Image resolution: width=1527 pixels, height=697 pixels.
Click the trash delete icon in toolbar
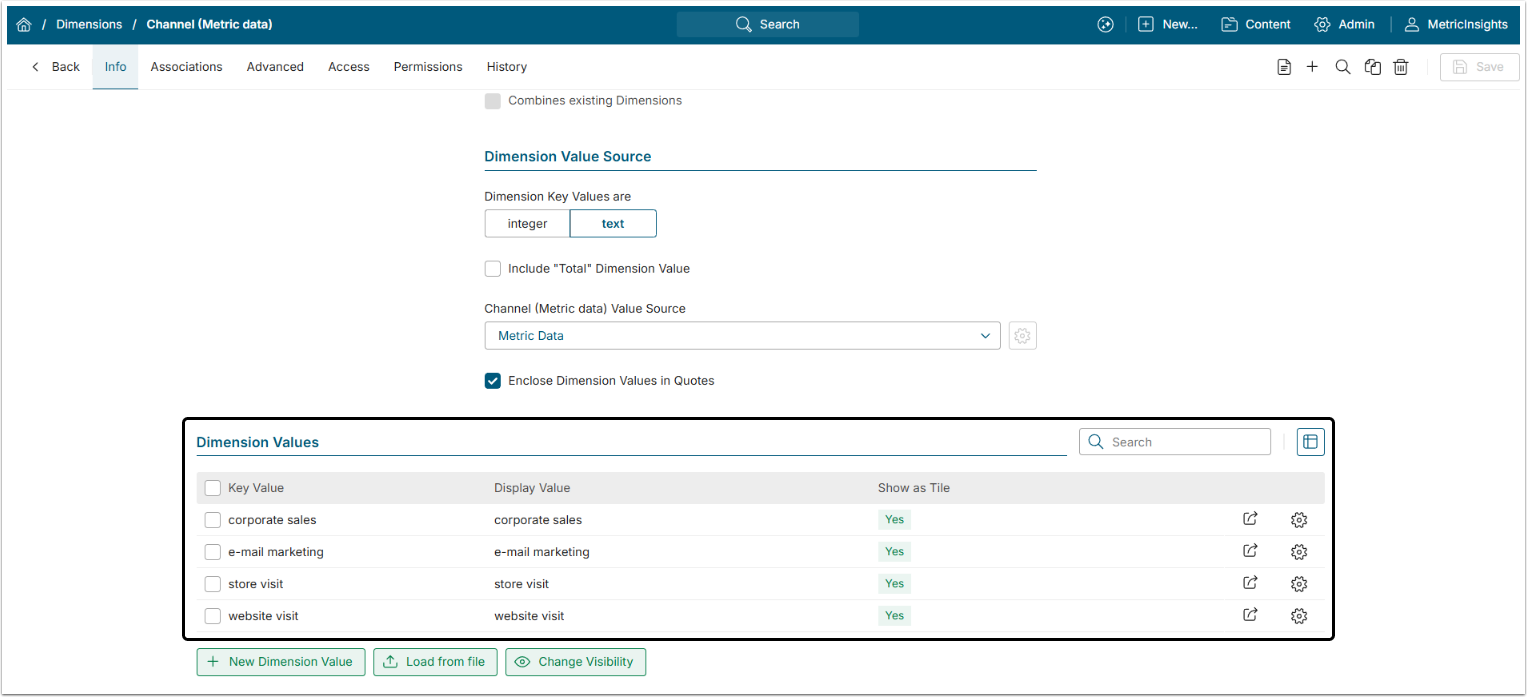1401,67
